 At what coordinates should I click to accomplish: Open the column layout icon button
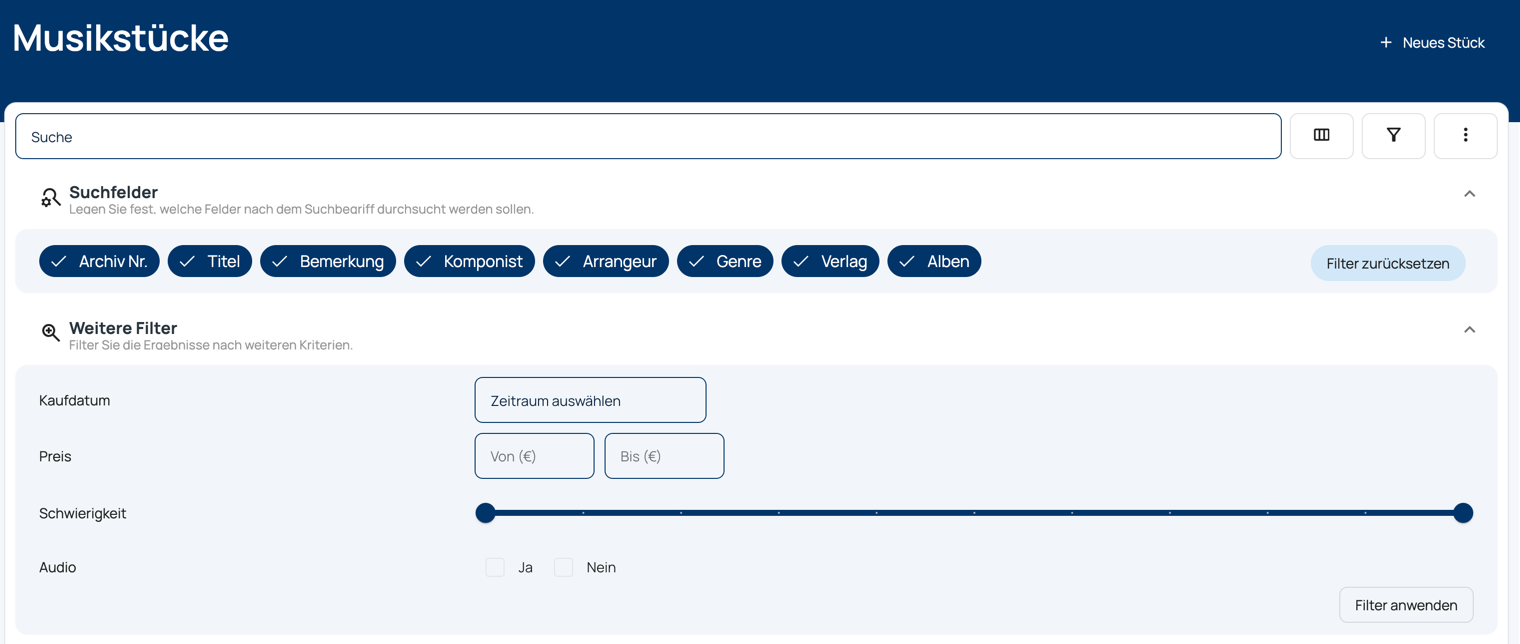[x=1321, y=136]
